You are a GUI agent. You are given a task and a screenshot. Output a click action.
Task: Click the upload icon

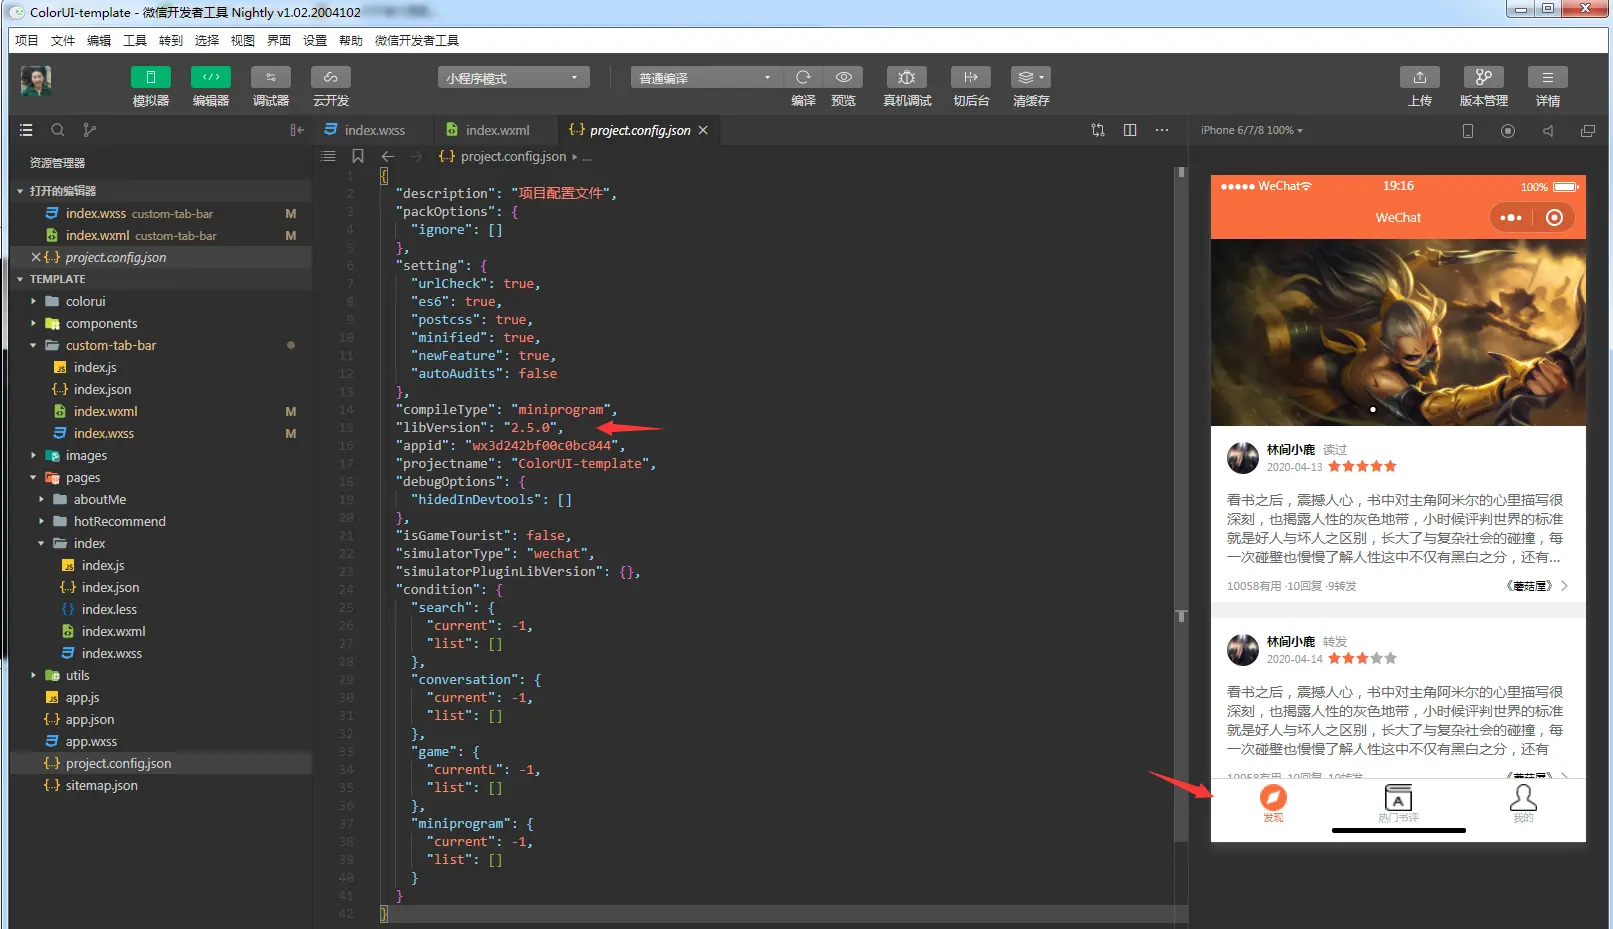(x=1420, y=77)
